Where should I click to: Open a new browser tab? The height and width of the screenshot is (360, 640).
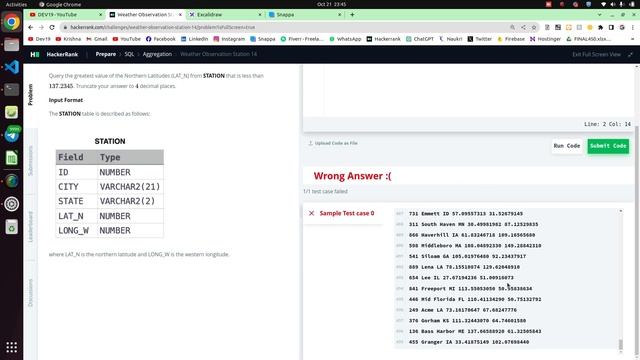pyautogui.click(x=352, y=15)
